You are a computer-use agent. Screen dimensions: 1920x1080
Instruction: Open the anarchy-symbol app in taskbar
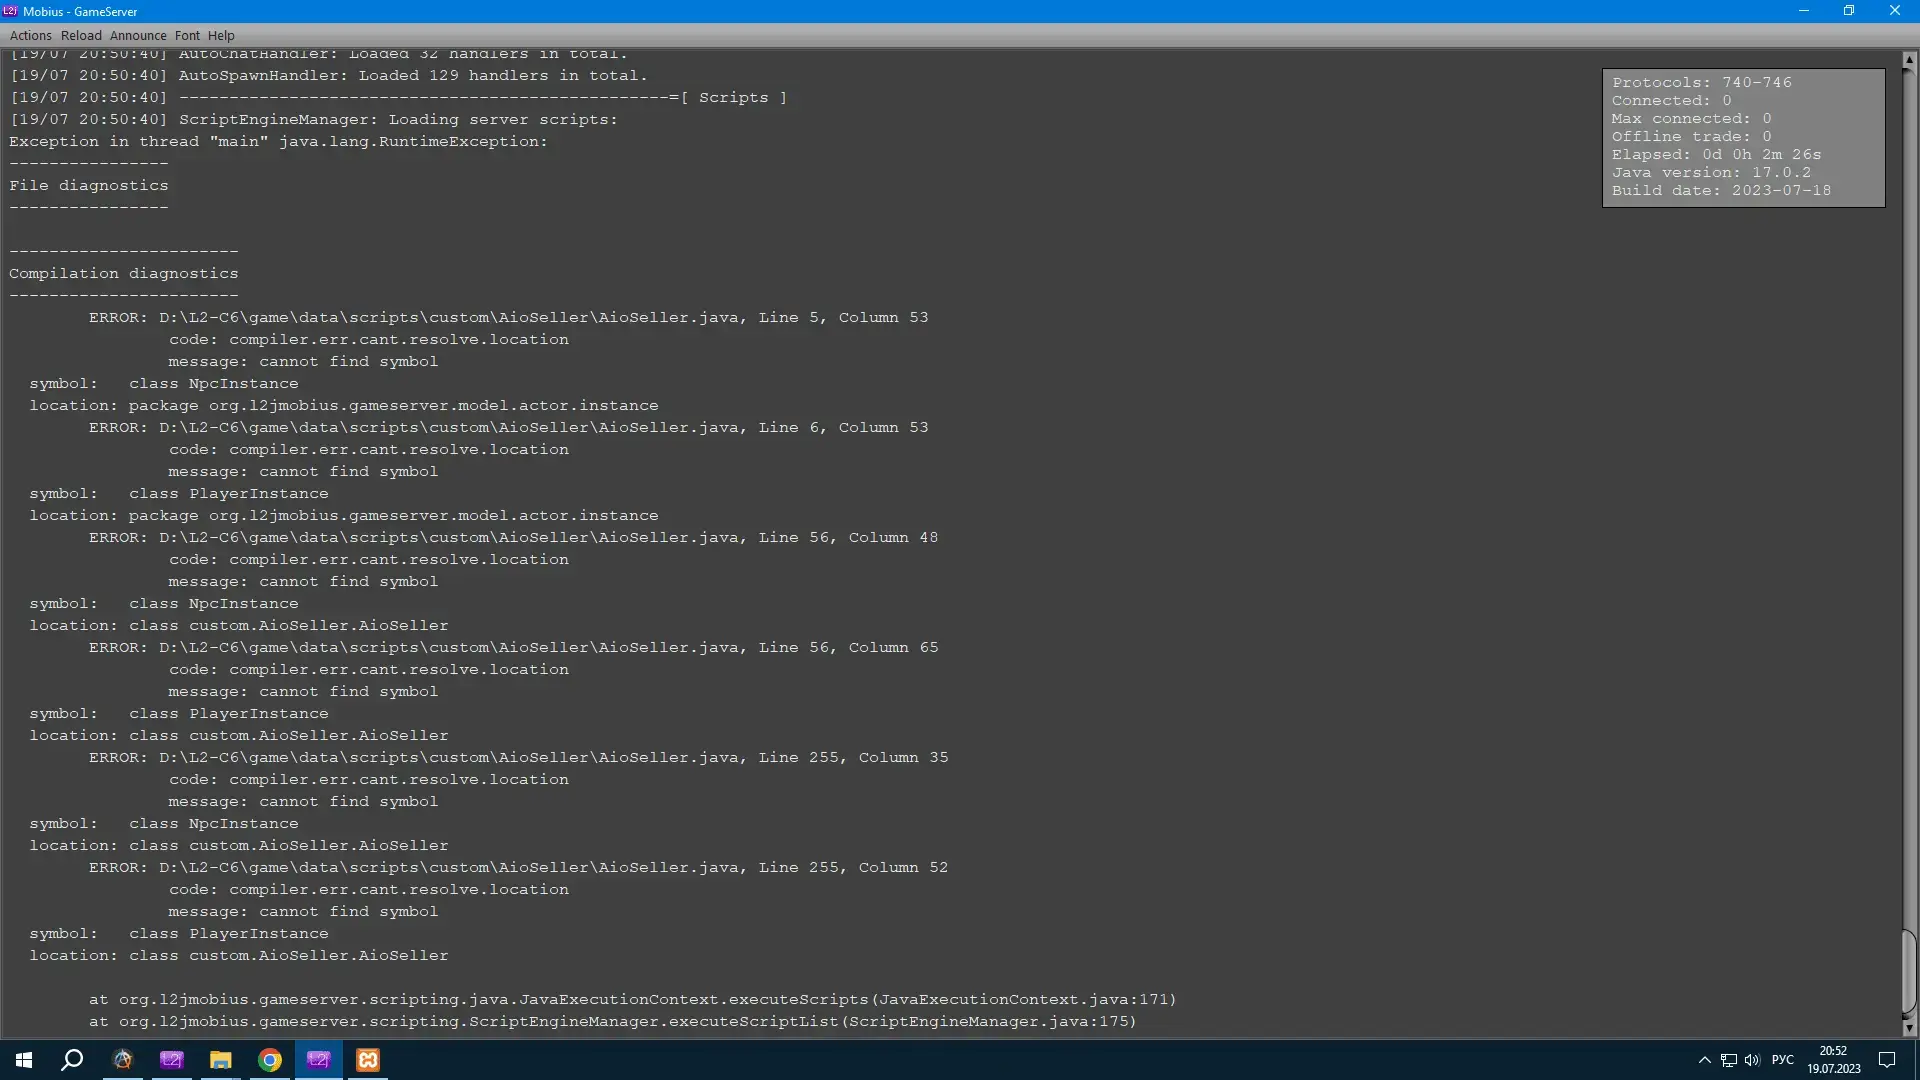click(123, 1060)
